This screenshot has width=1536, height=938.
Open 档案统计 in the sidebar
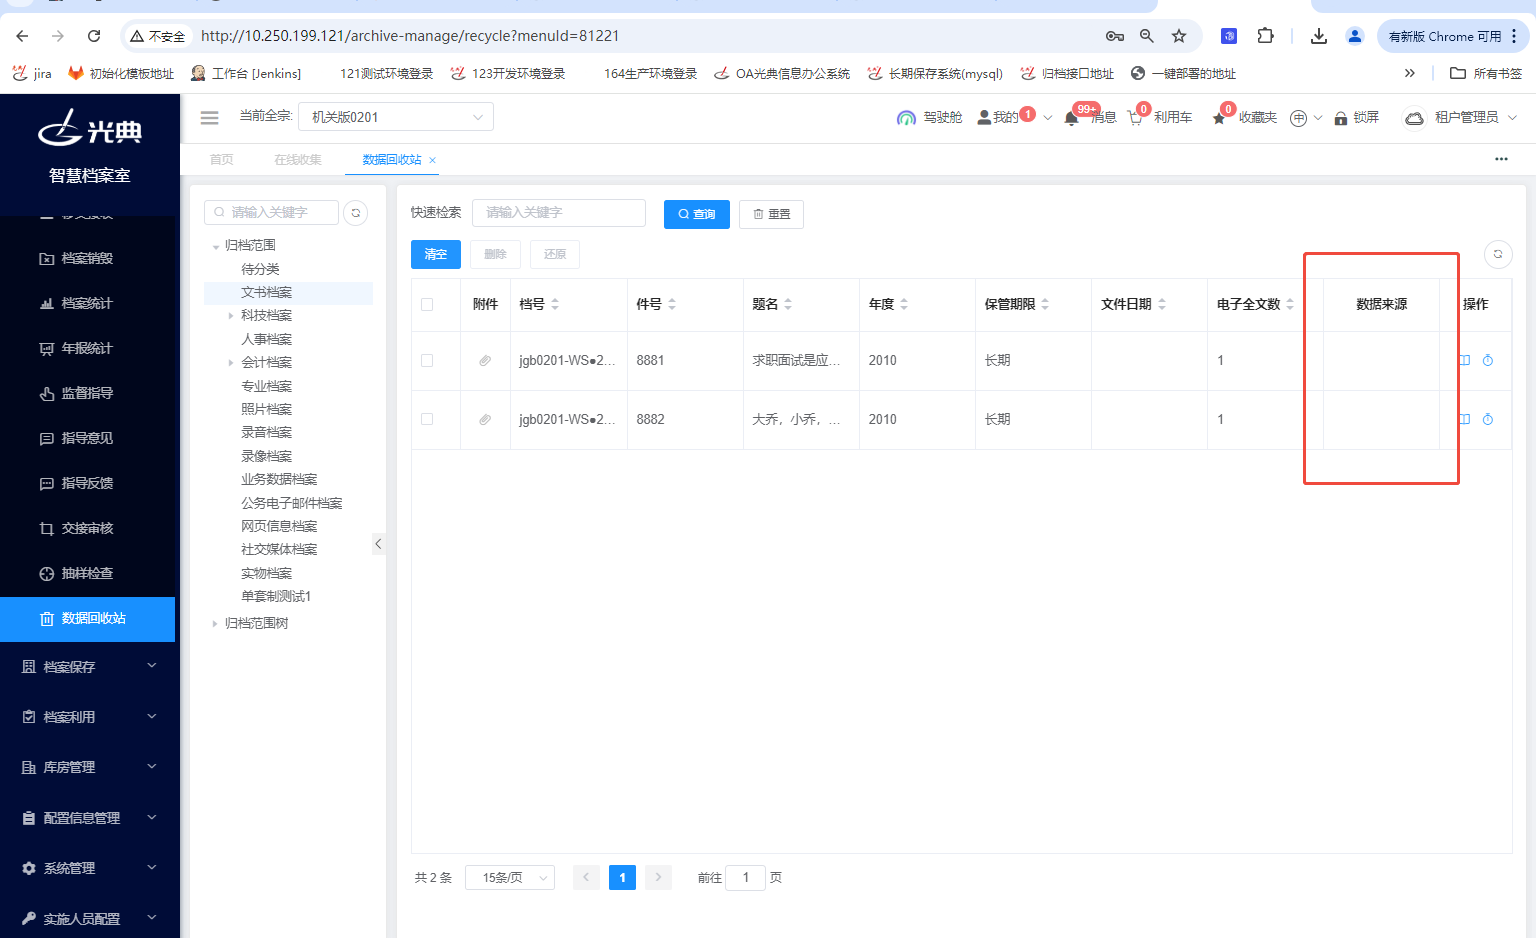tap(88, 303)
